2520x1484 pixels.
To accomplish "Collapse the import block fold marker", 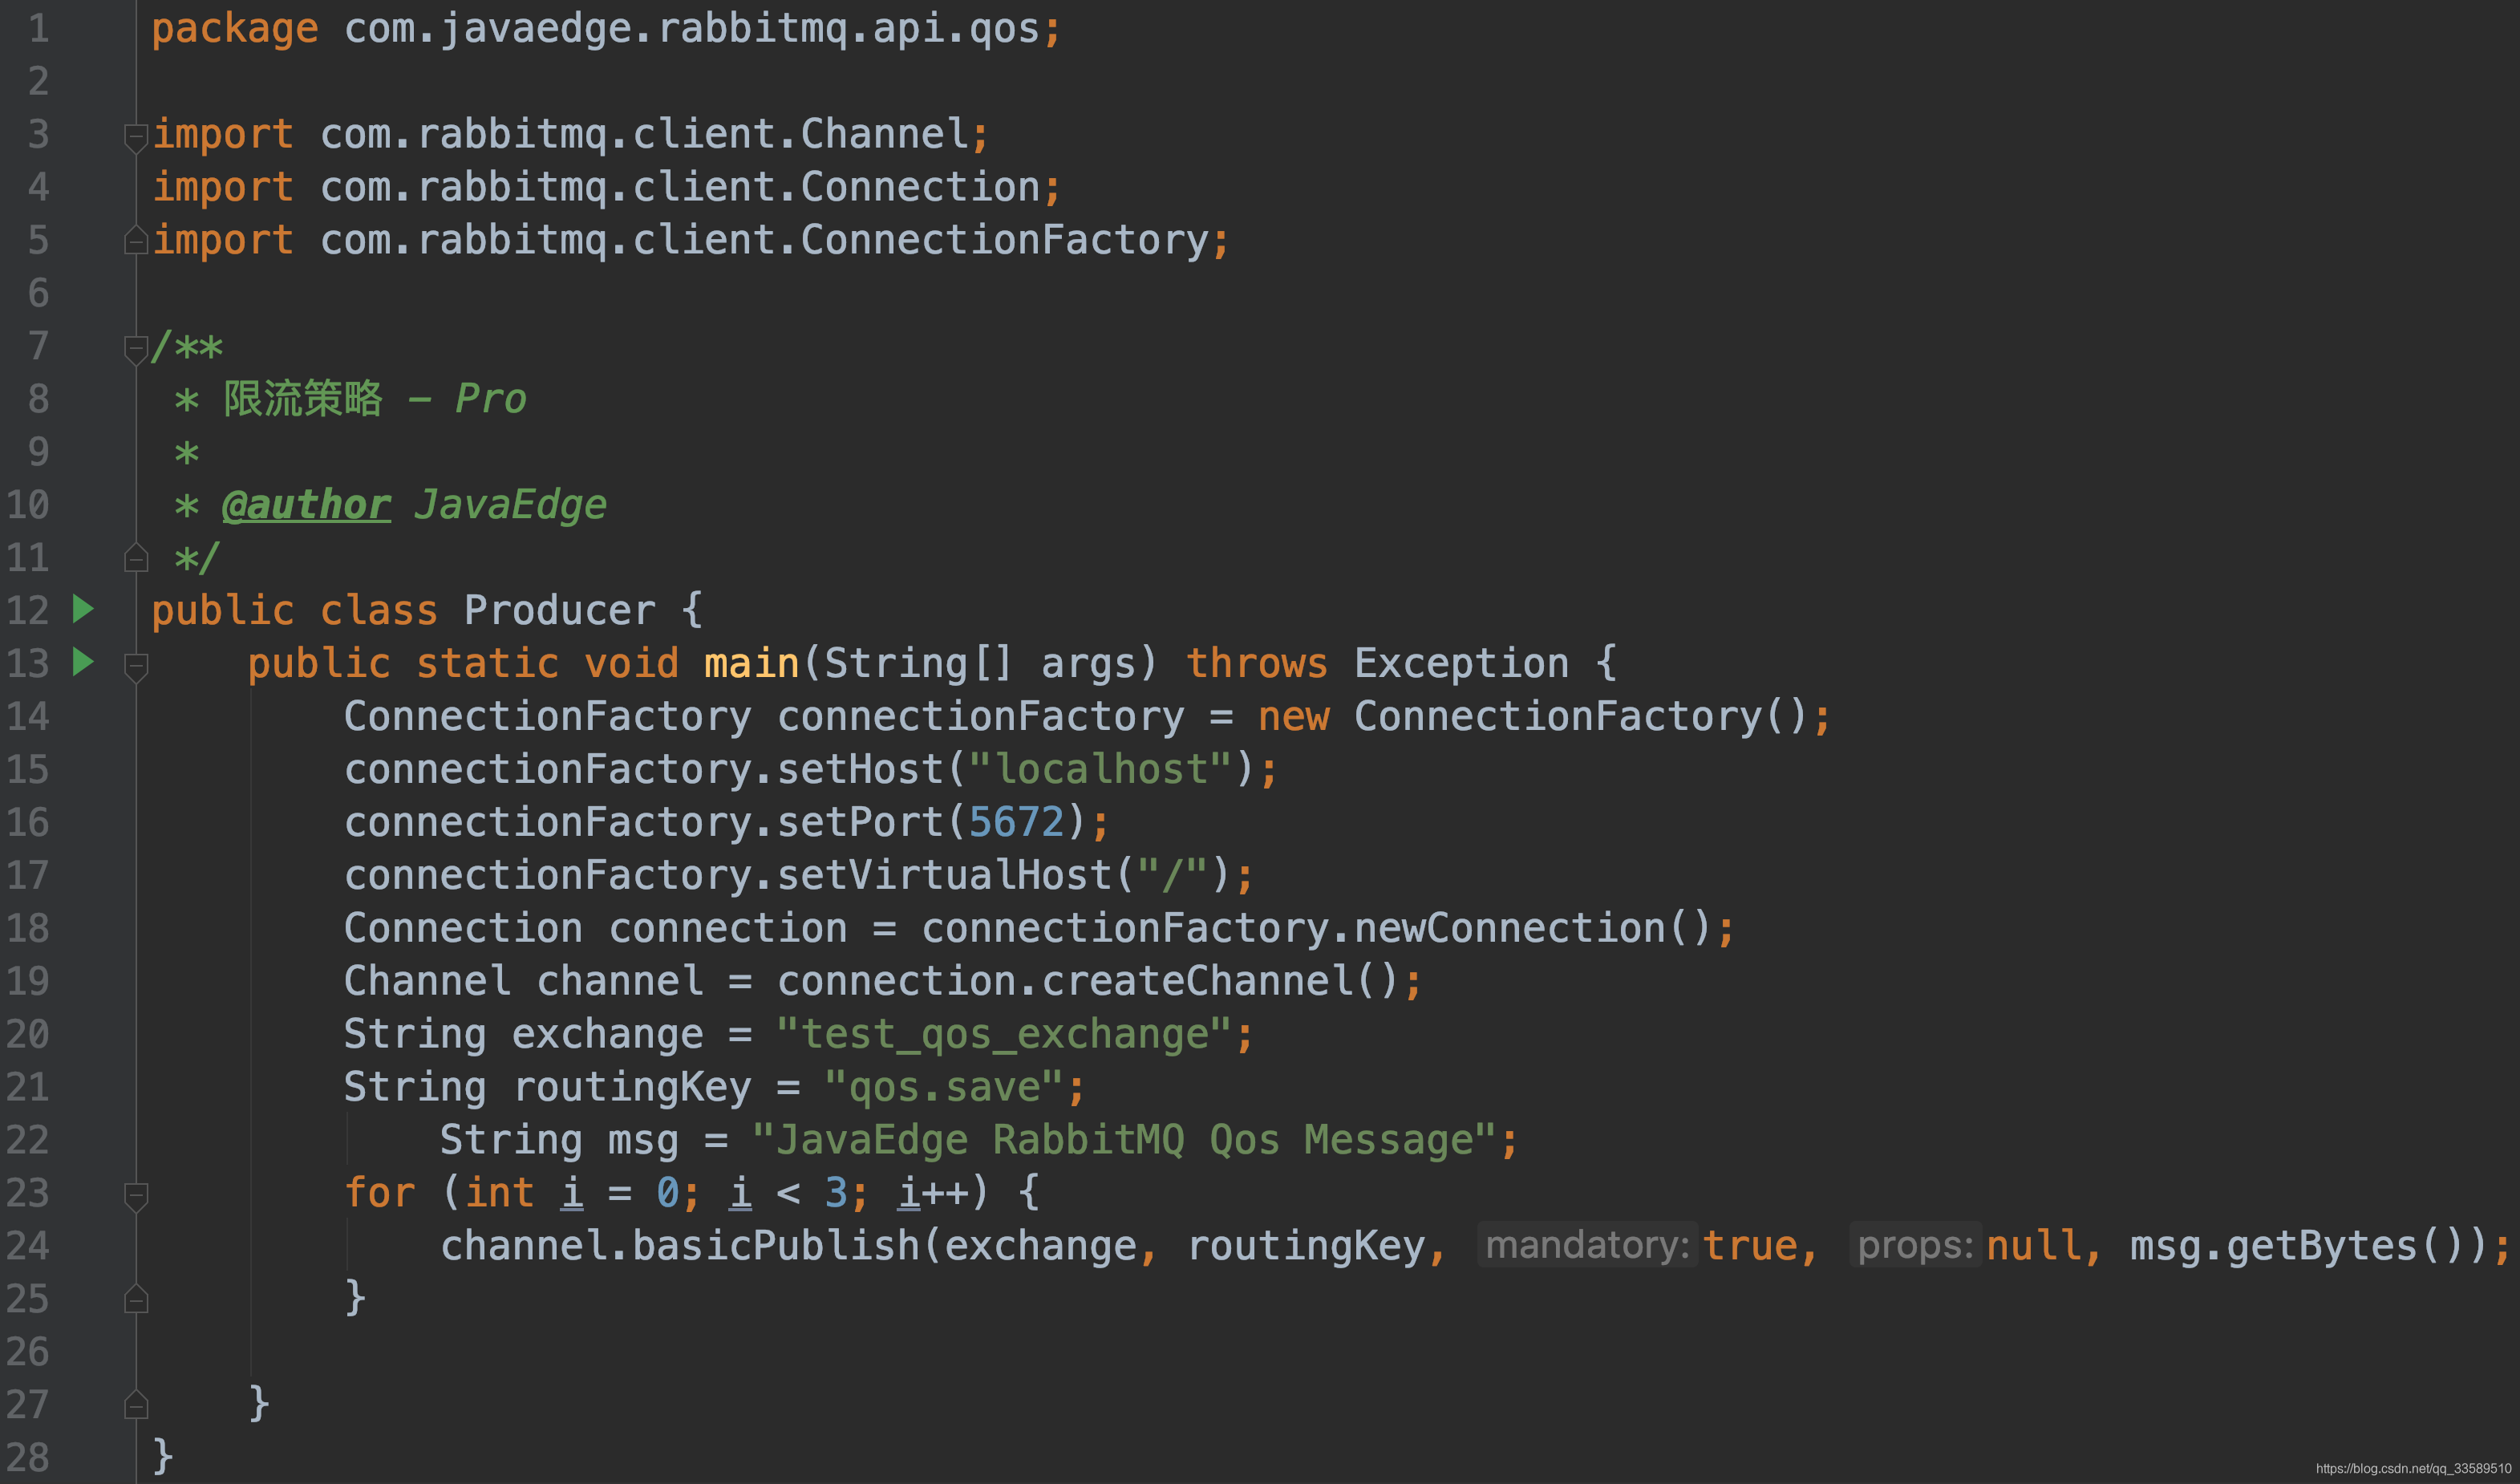I will coord(136,136).
